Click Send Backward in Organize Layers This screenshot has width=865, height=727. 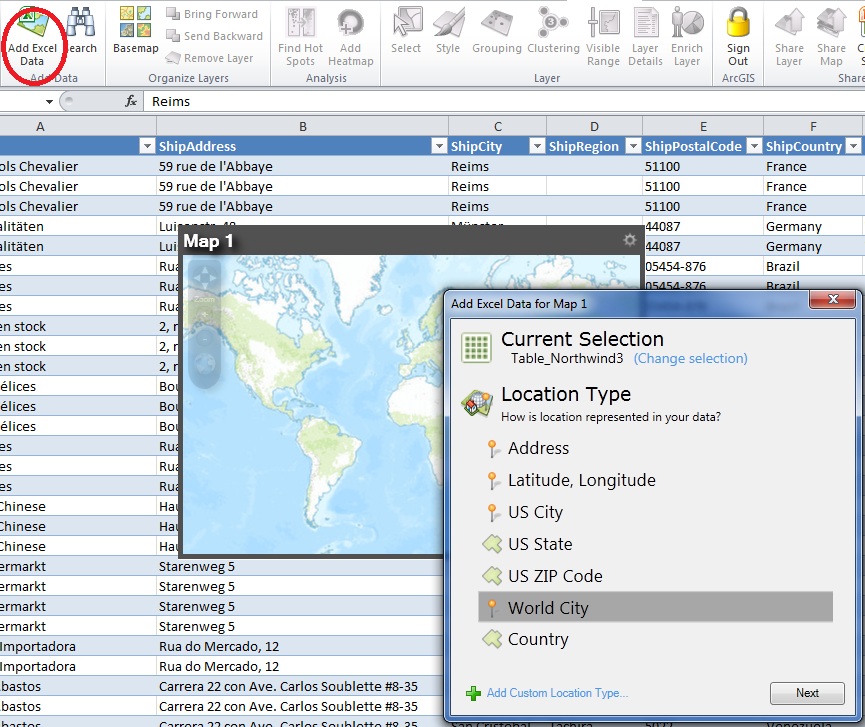214,36
